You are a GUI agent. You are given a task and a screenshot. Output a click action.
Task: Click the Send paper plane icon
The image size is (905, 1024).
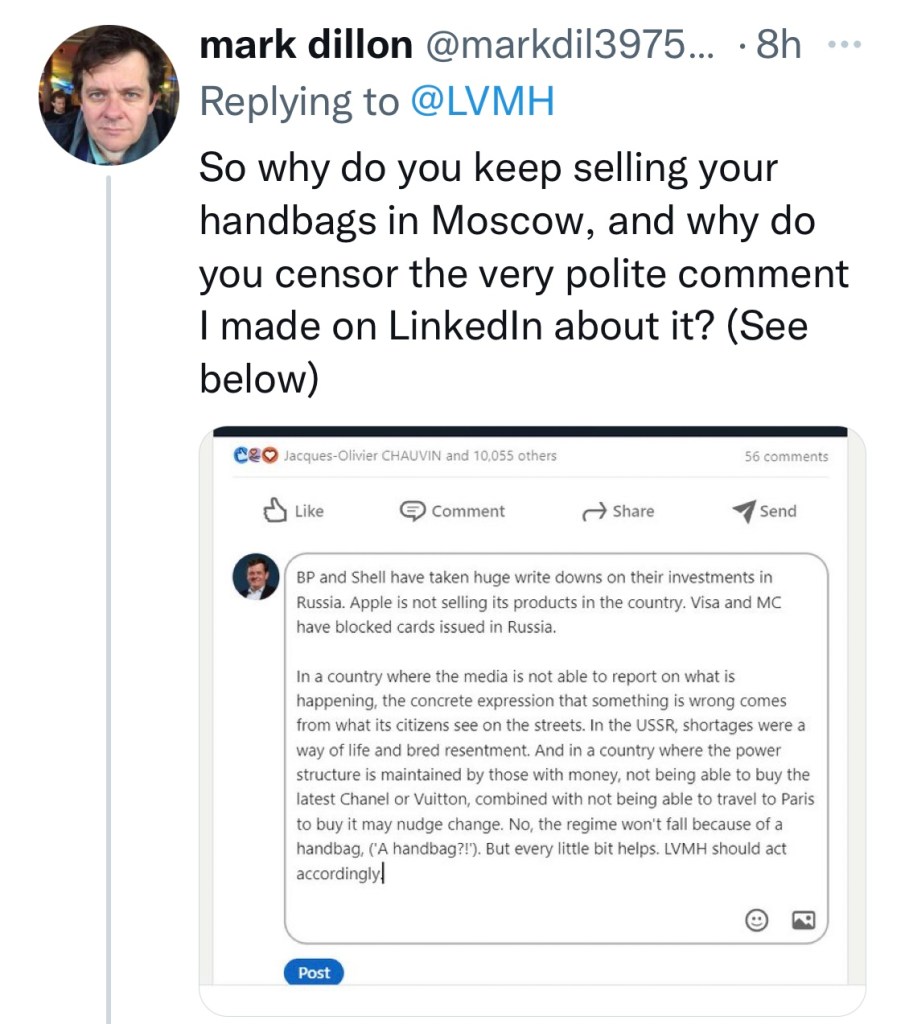pos(744,511)
